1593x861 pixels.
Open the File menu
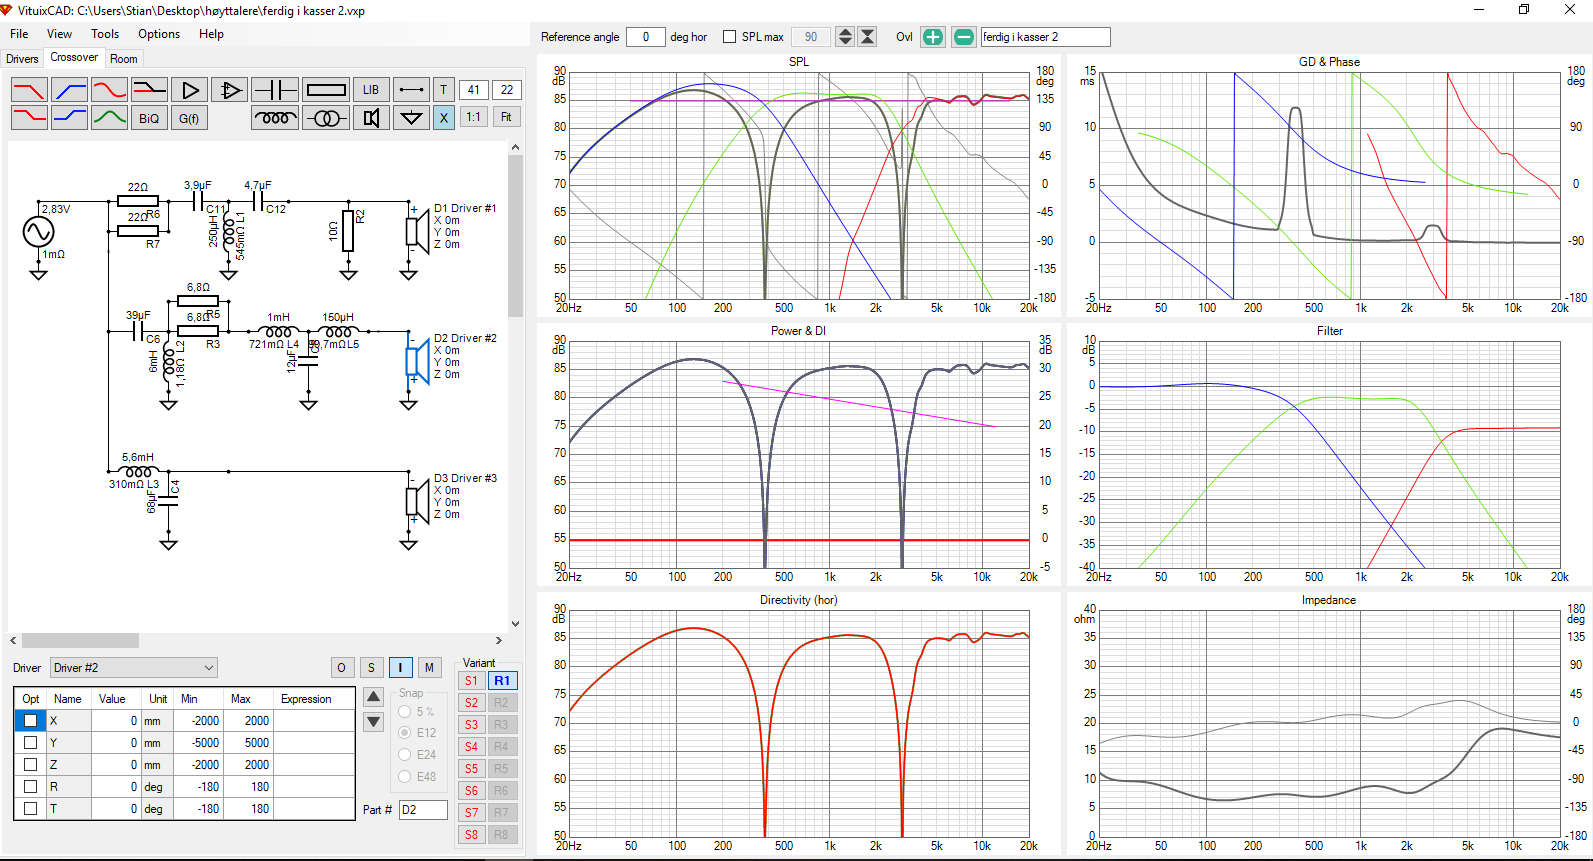coord(19,34)
